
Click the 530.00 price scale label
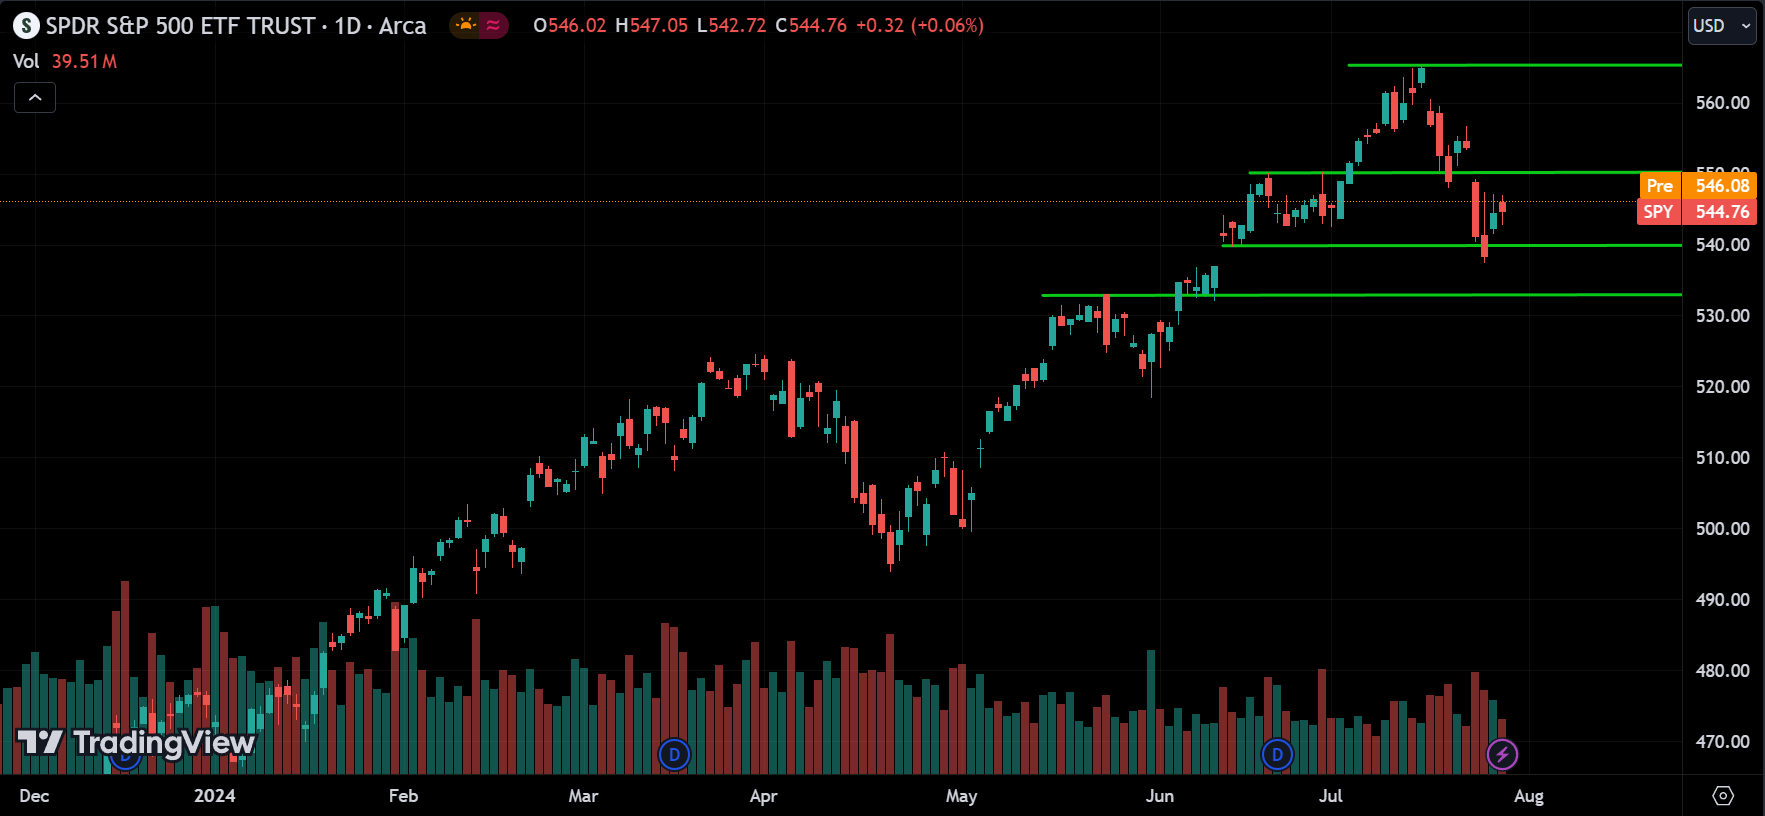(x=1723, y=316)
